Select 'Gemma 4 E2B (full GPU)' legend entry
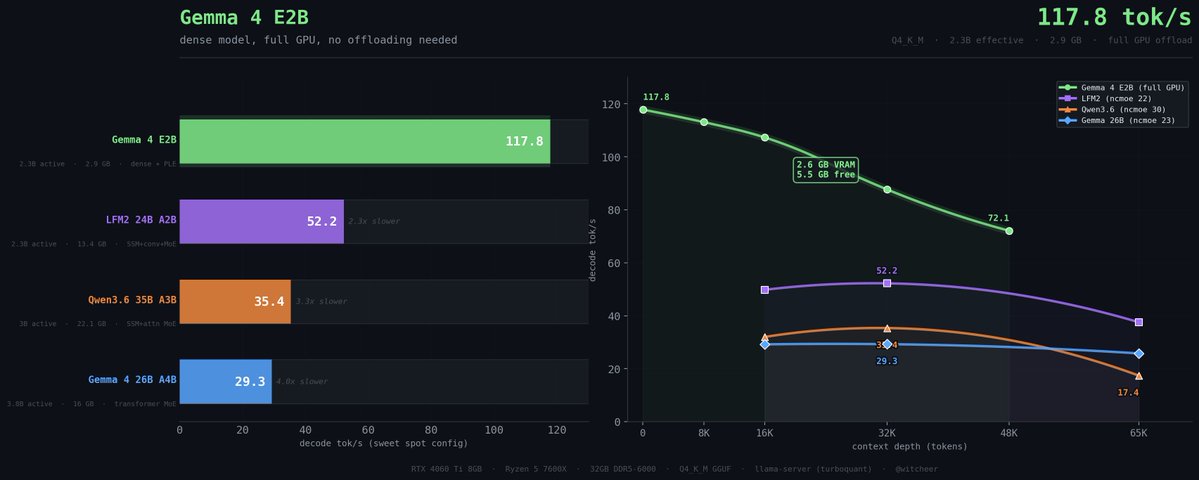The image size is (1199, 480). 1121,88
